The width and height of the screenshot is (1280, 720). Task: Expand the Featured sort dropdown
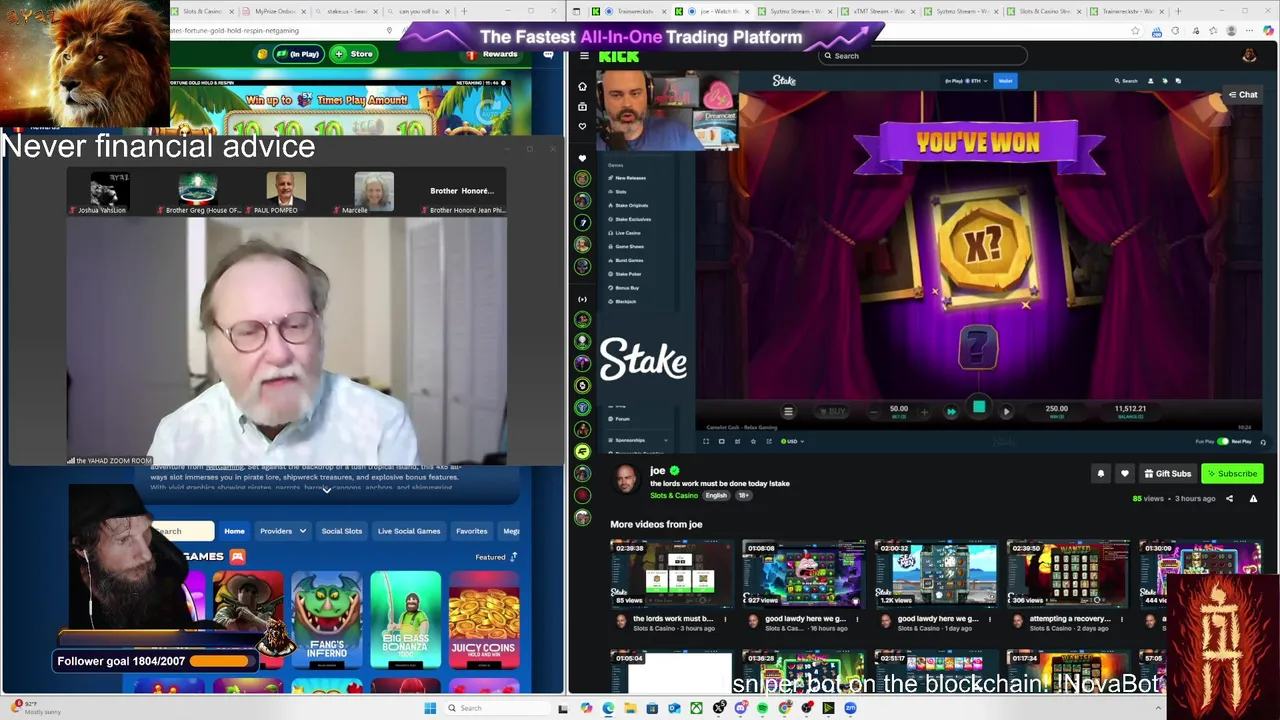tap(497, 557)
